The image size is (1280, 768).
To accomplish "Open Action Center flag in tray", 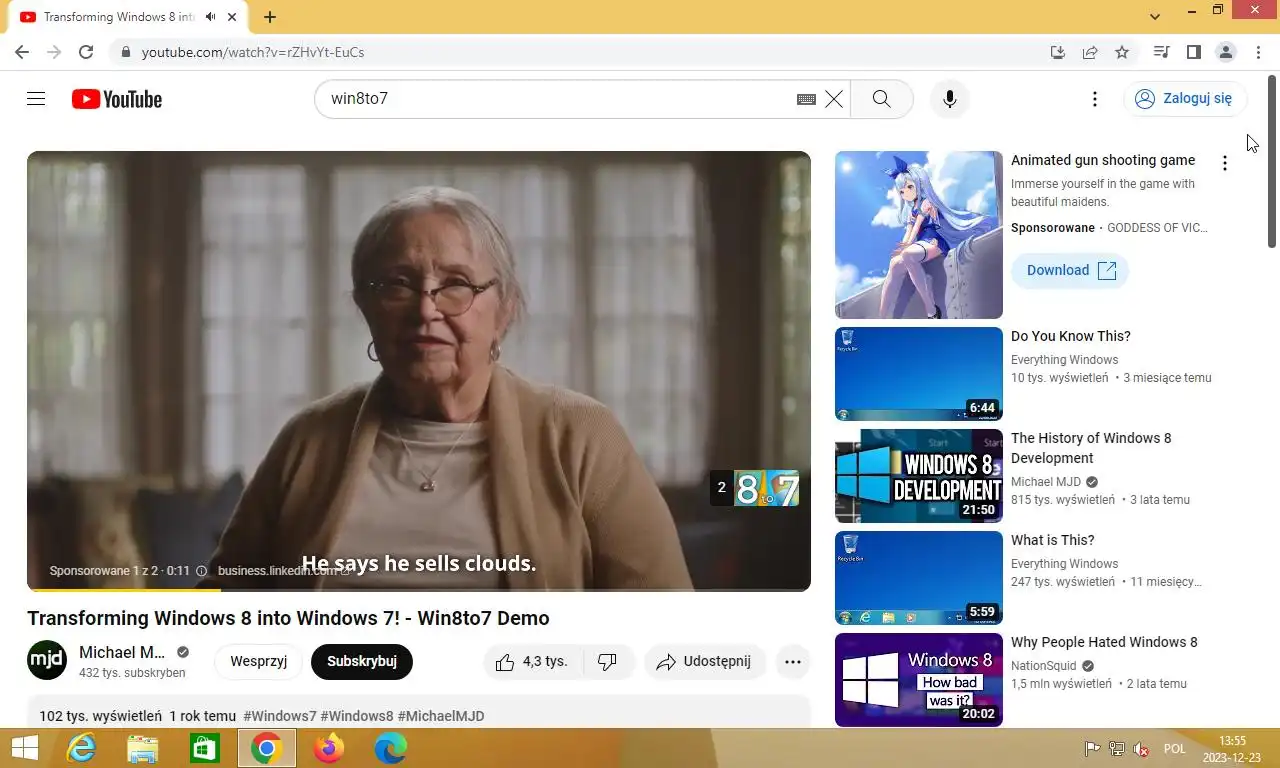I will (1093, 749).
